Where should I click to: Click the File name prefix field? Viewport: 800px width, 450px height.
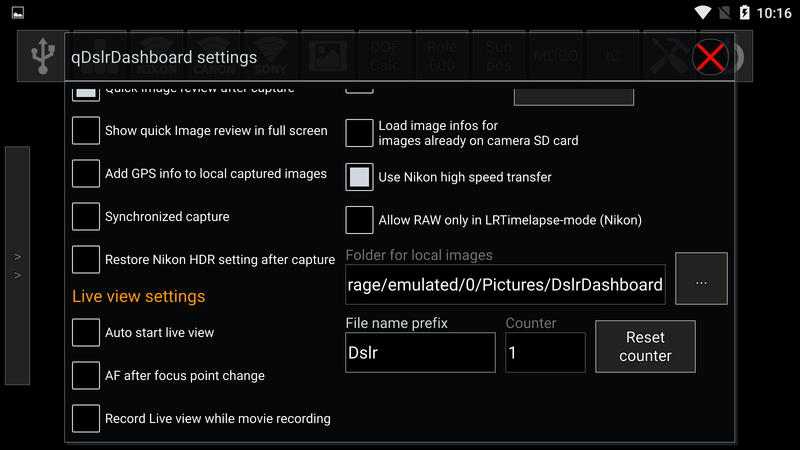pos(420,353)
